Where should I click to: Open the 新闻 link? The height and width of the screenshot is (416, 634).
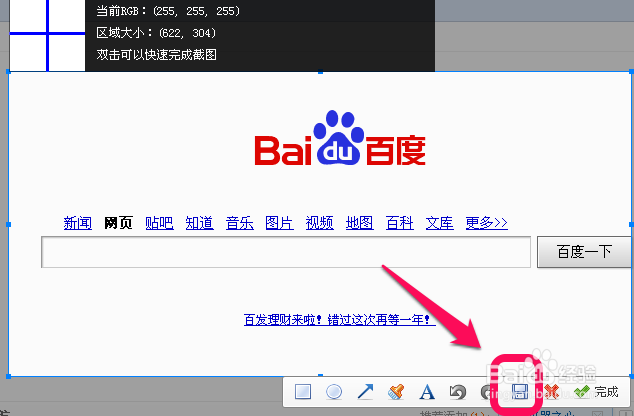(78, 223)
